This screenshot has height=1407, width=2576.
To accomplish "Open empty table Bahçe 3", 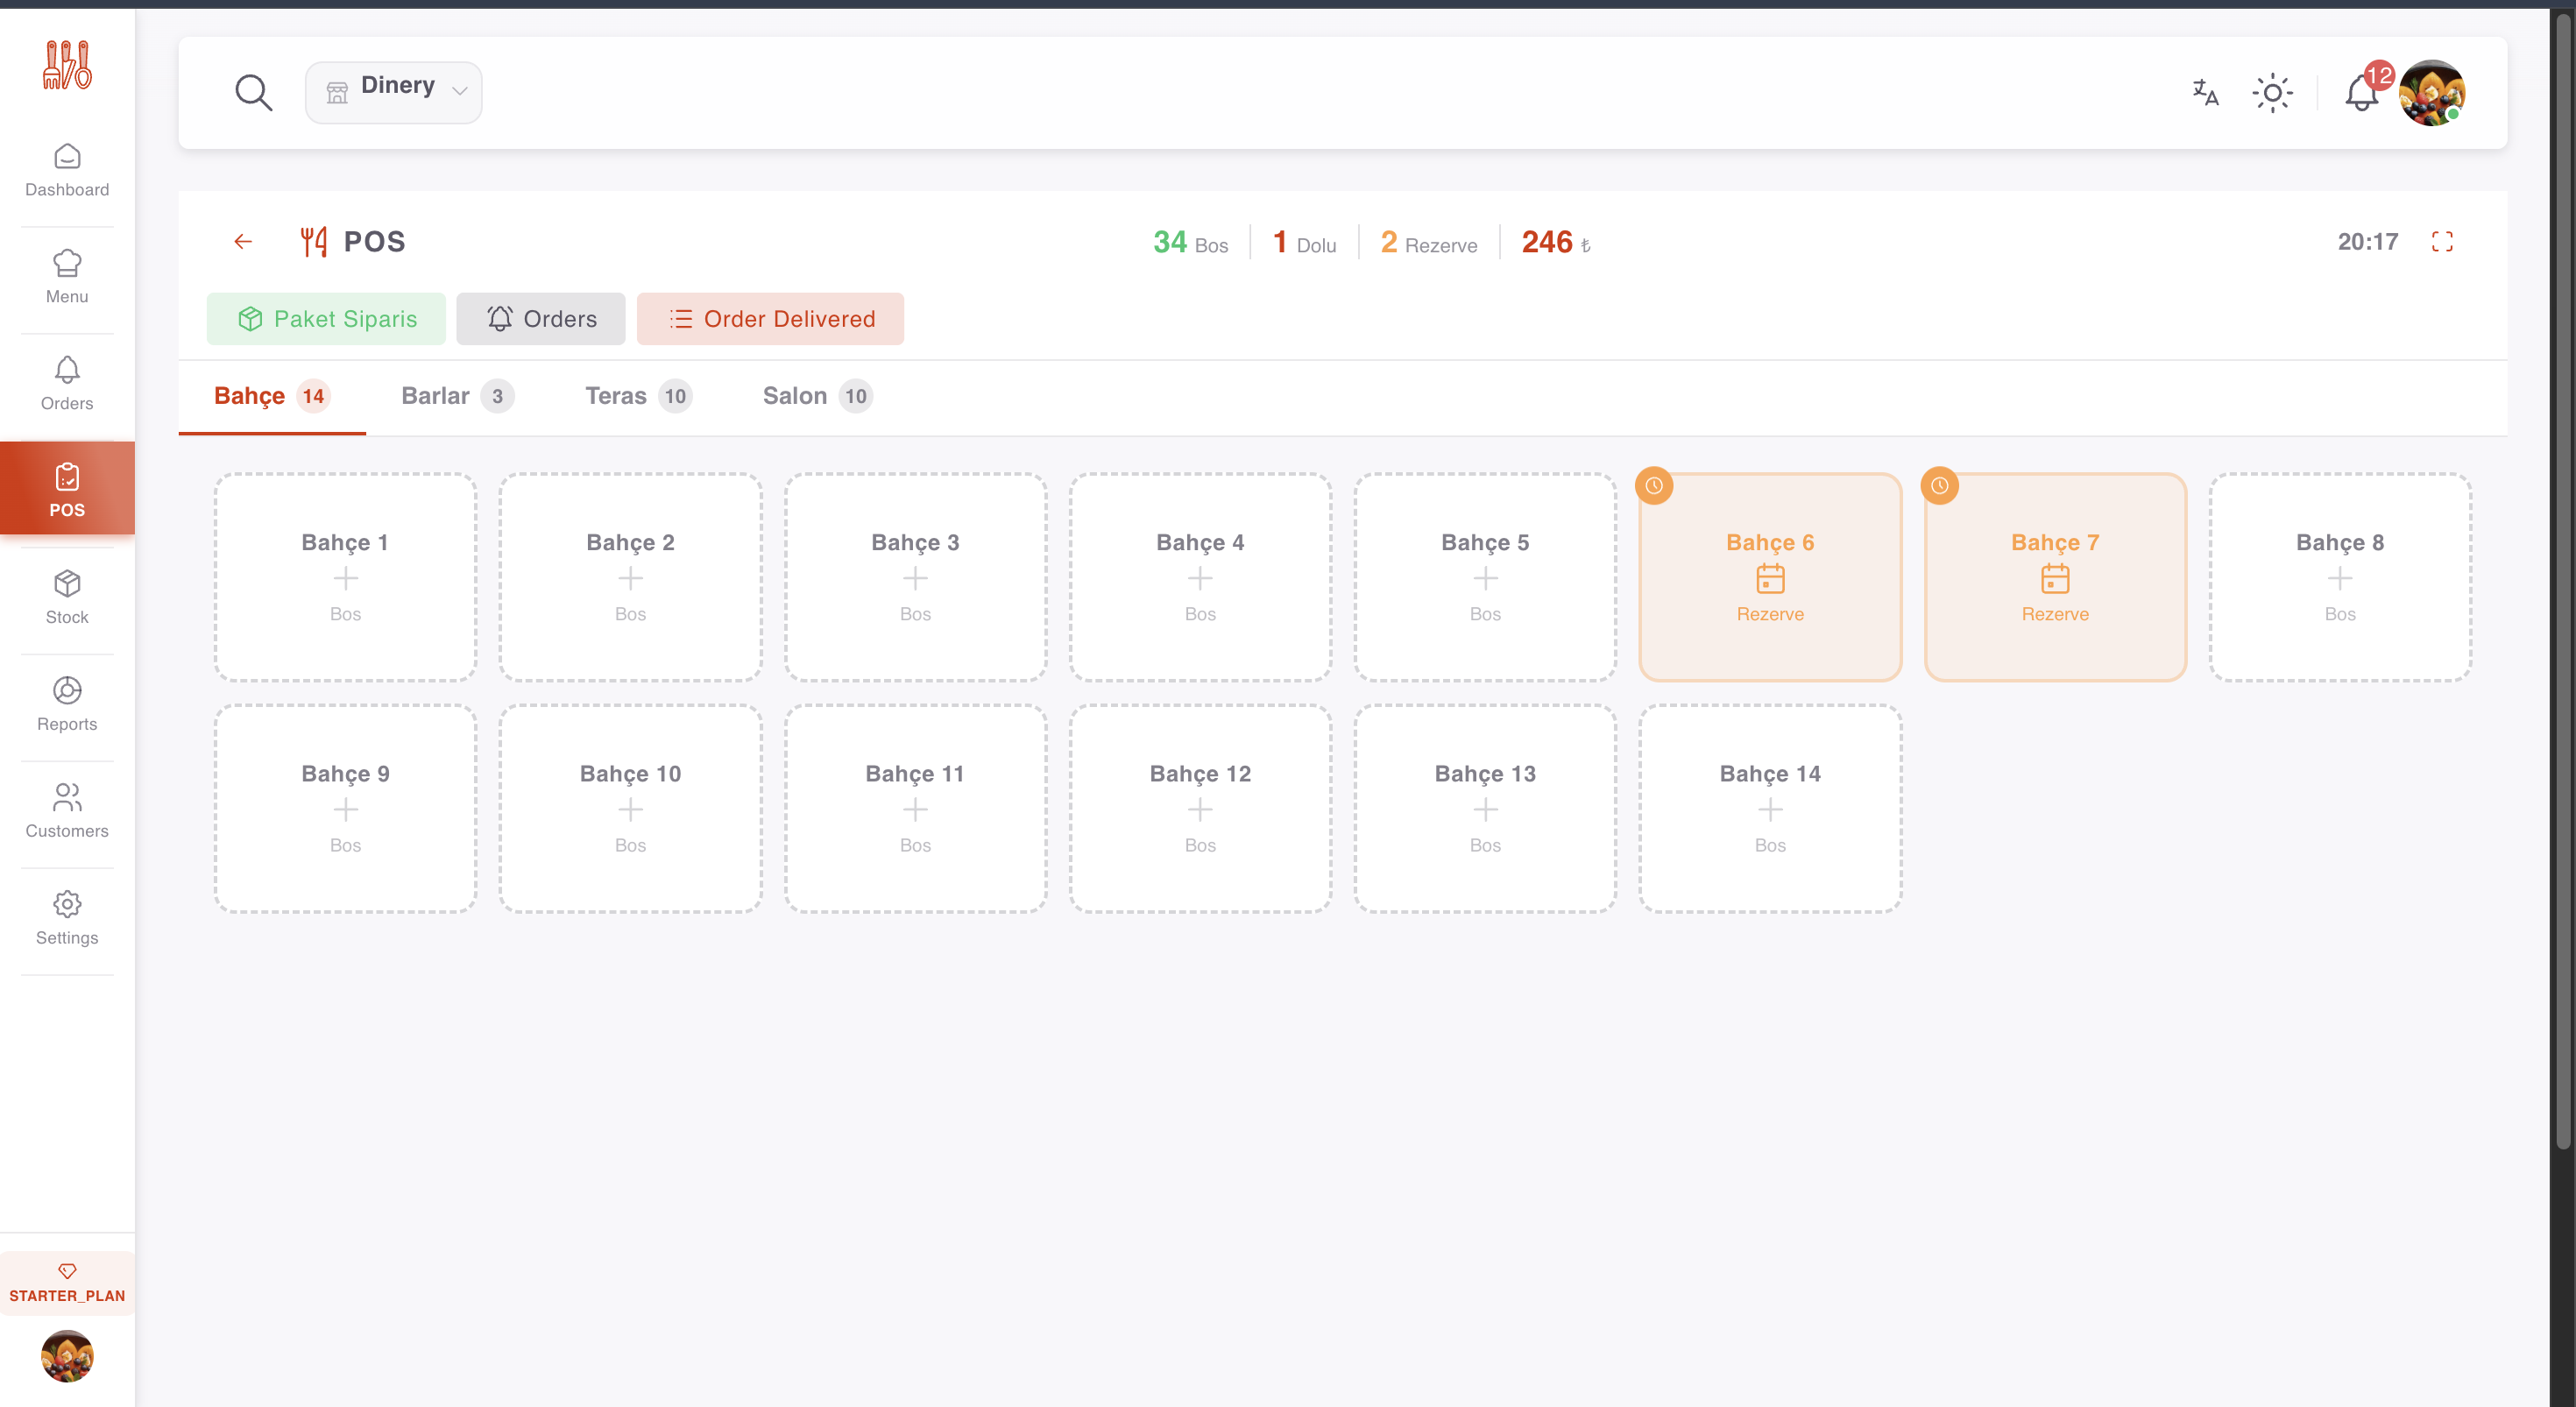I will [915, 577].
